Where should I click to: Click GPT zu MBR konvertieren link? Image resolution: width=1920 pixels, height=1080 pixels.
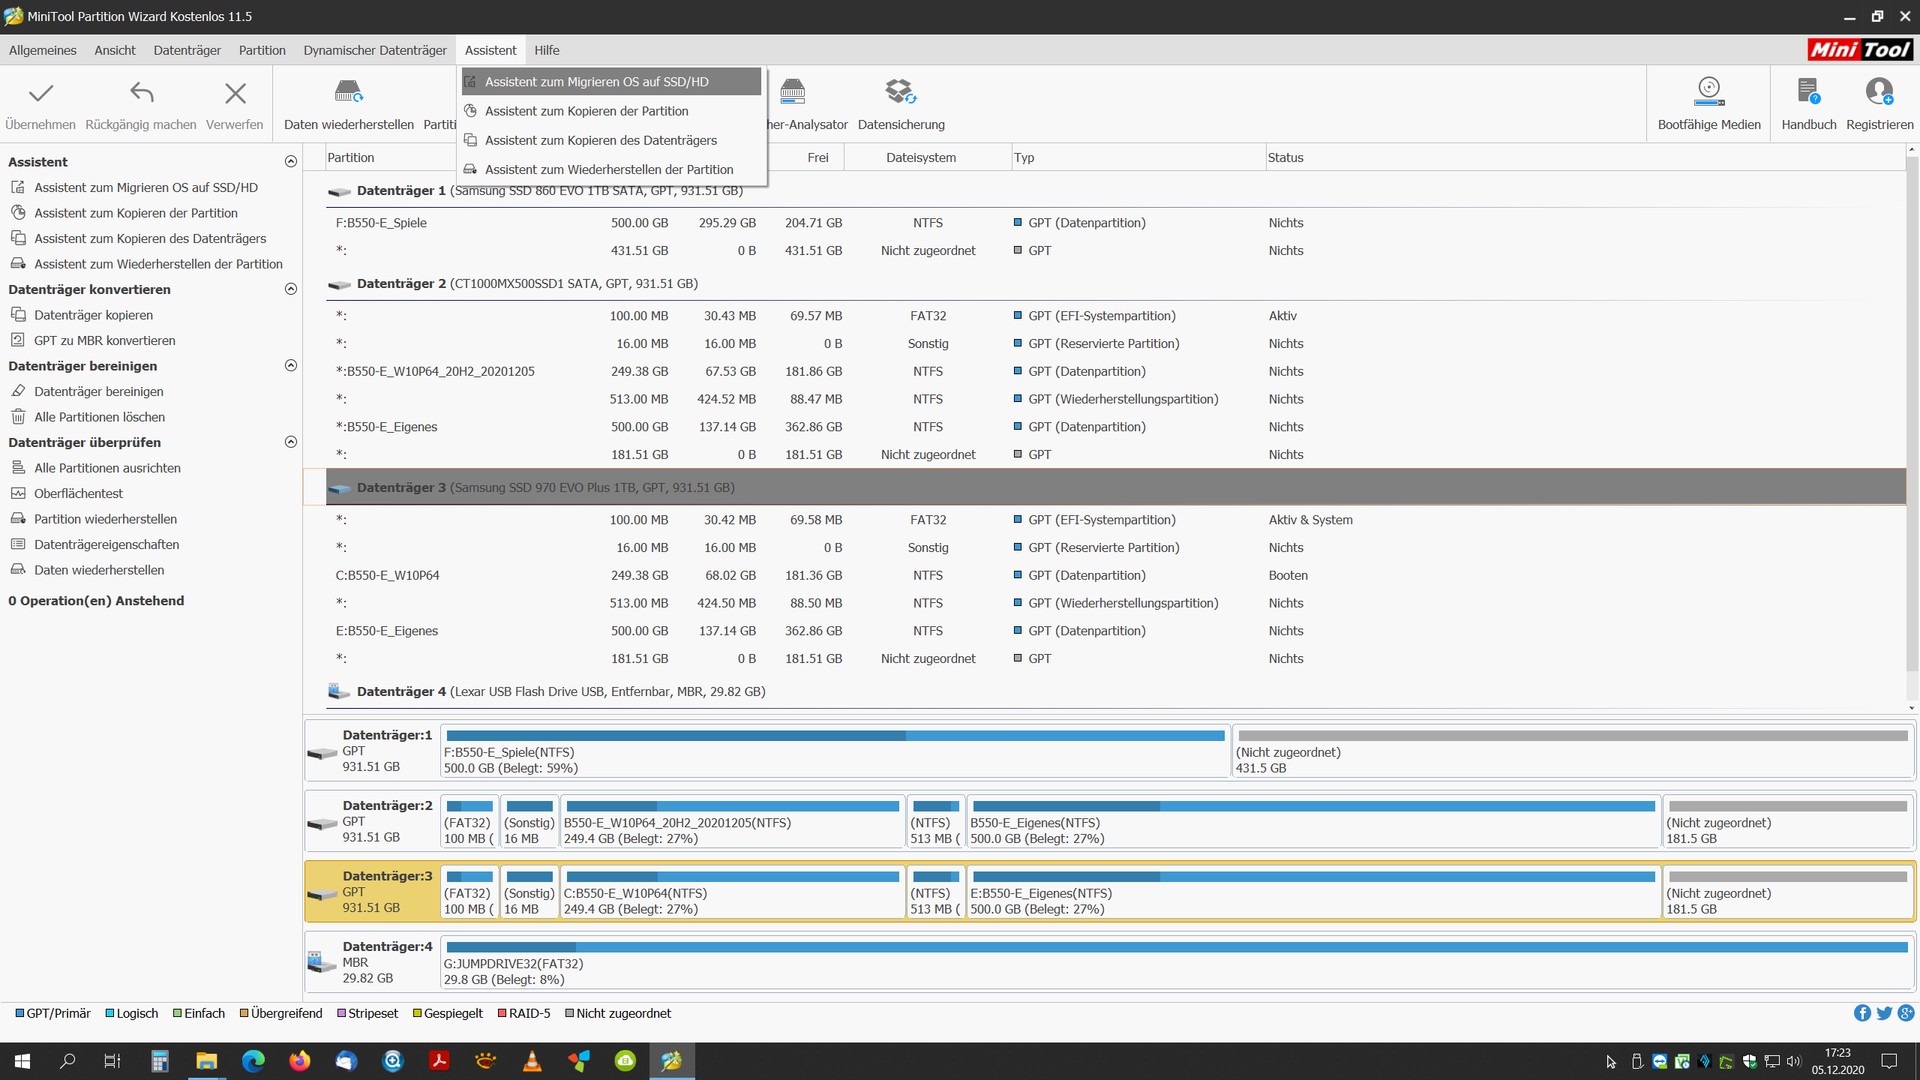(x=104, y=341)
